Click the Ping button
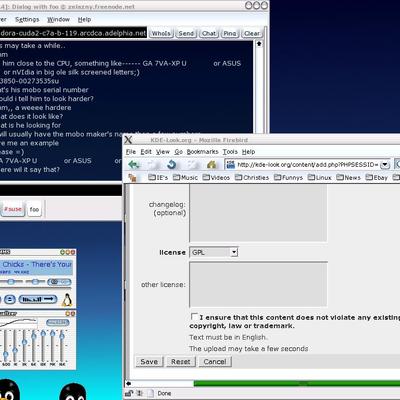 coord(230,33)
